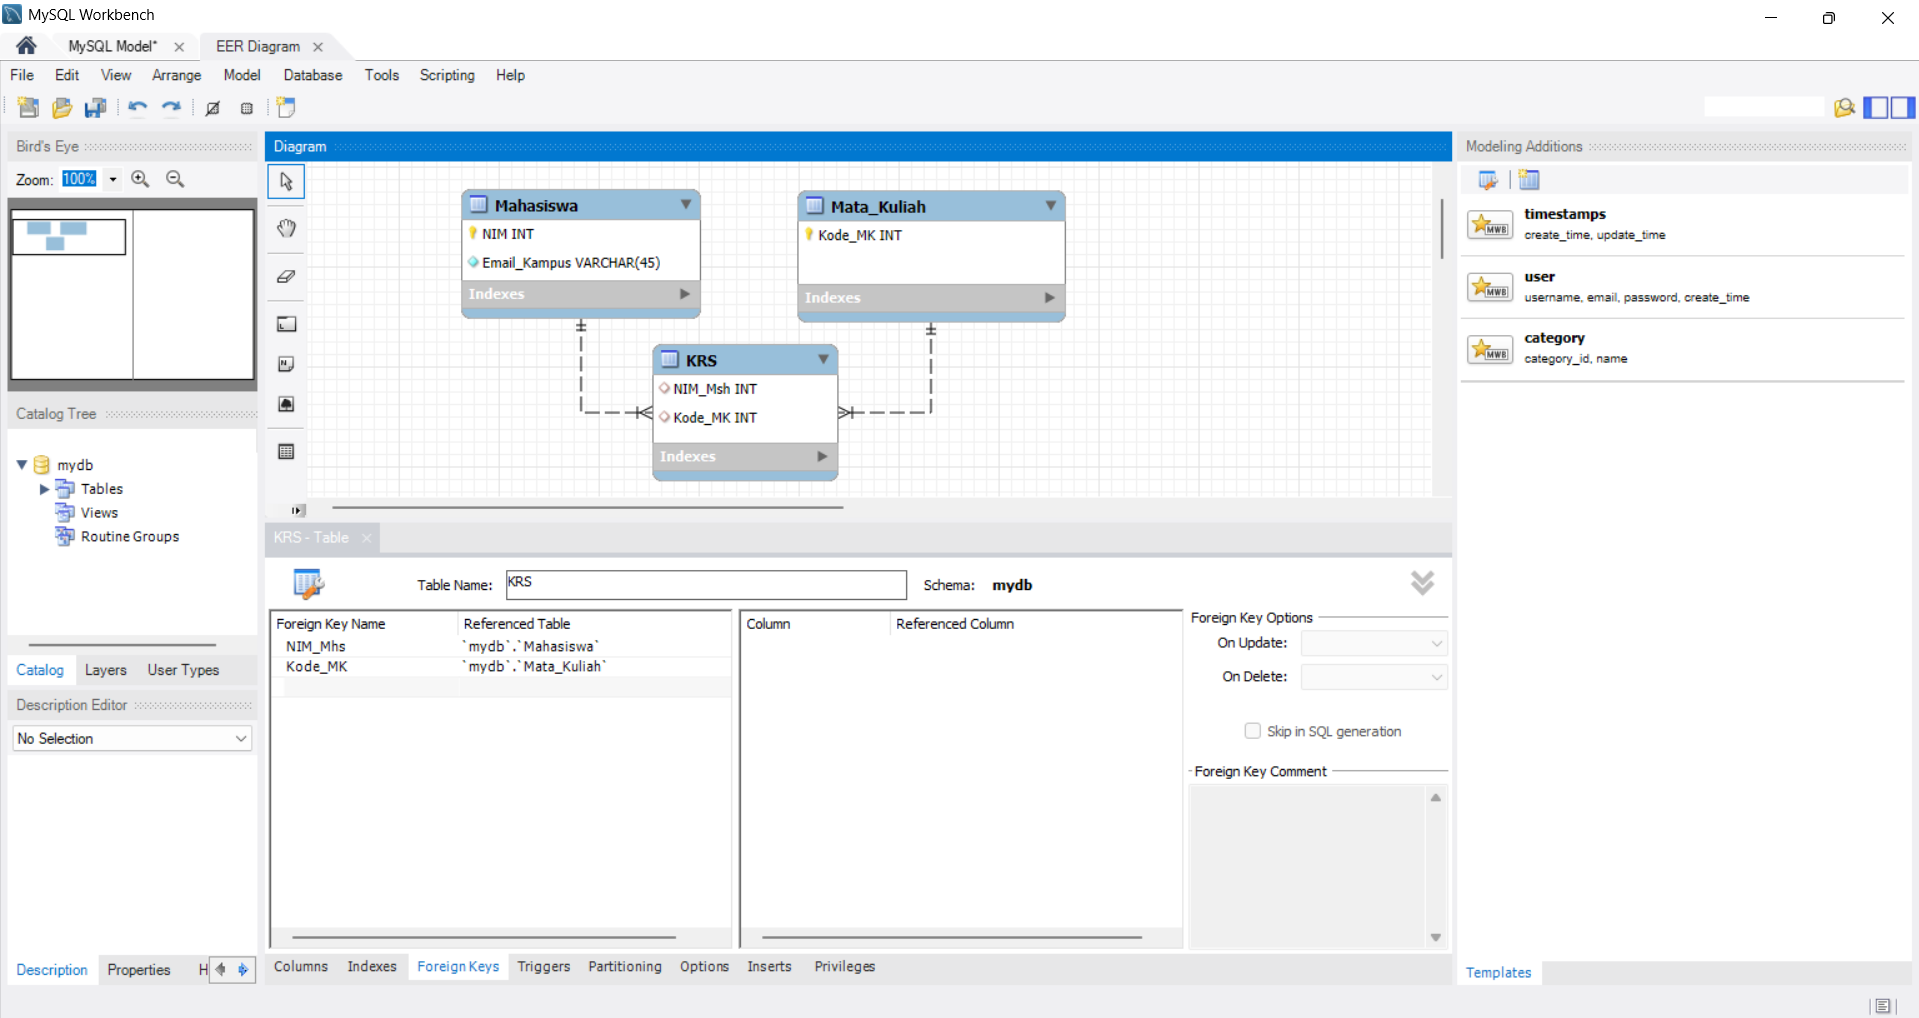Click the Table Name input field
Viewport: 1919px width, 1018px height.
[706, 585]
